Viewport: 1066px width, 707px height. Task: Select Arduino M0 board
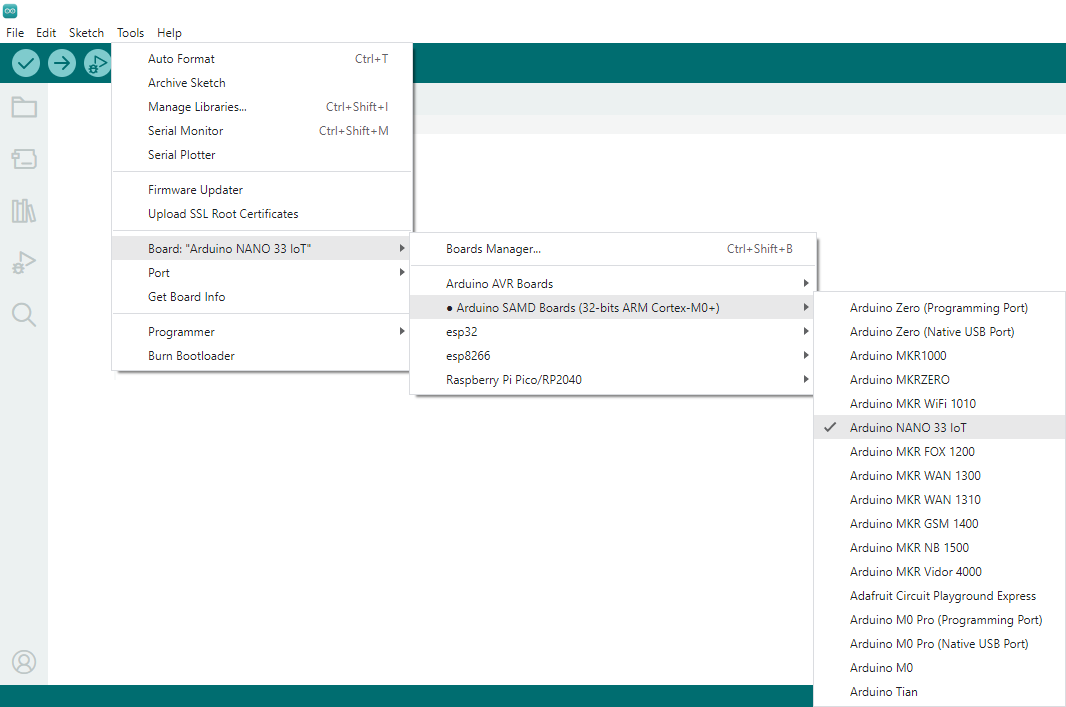940,668
